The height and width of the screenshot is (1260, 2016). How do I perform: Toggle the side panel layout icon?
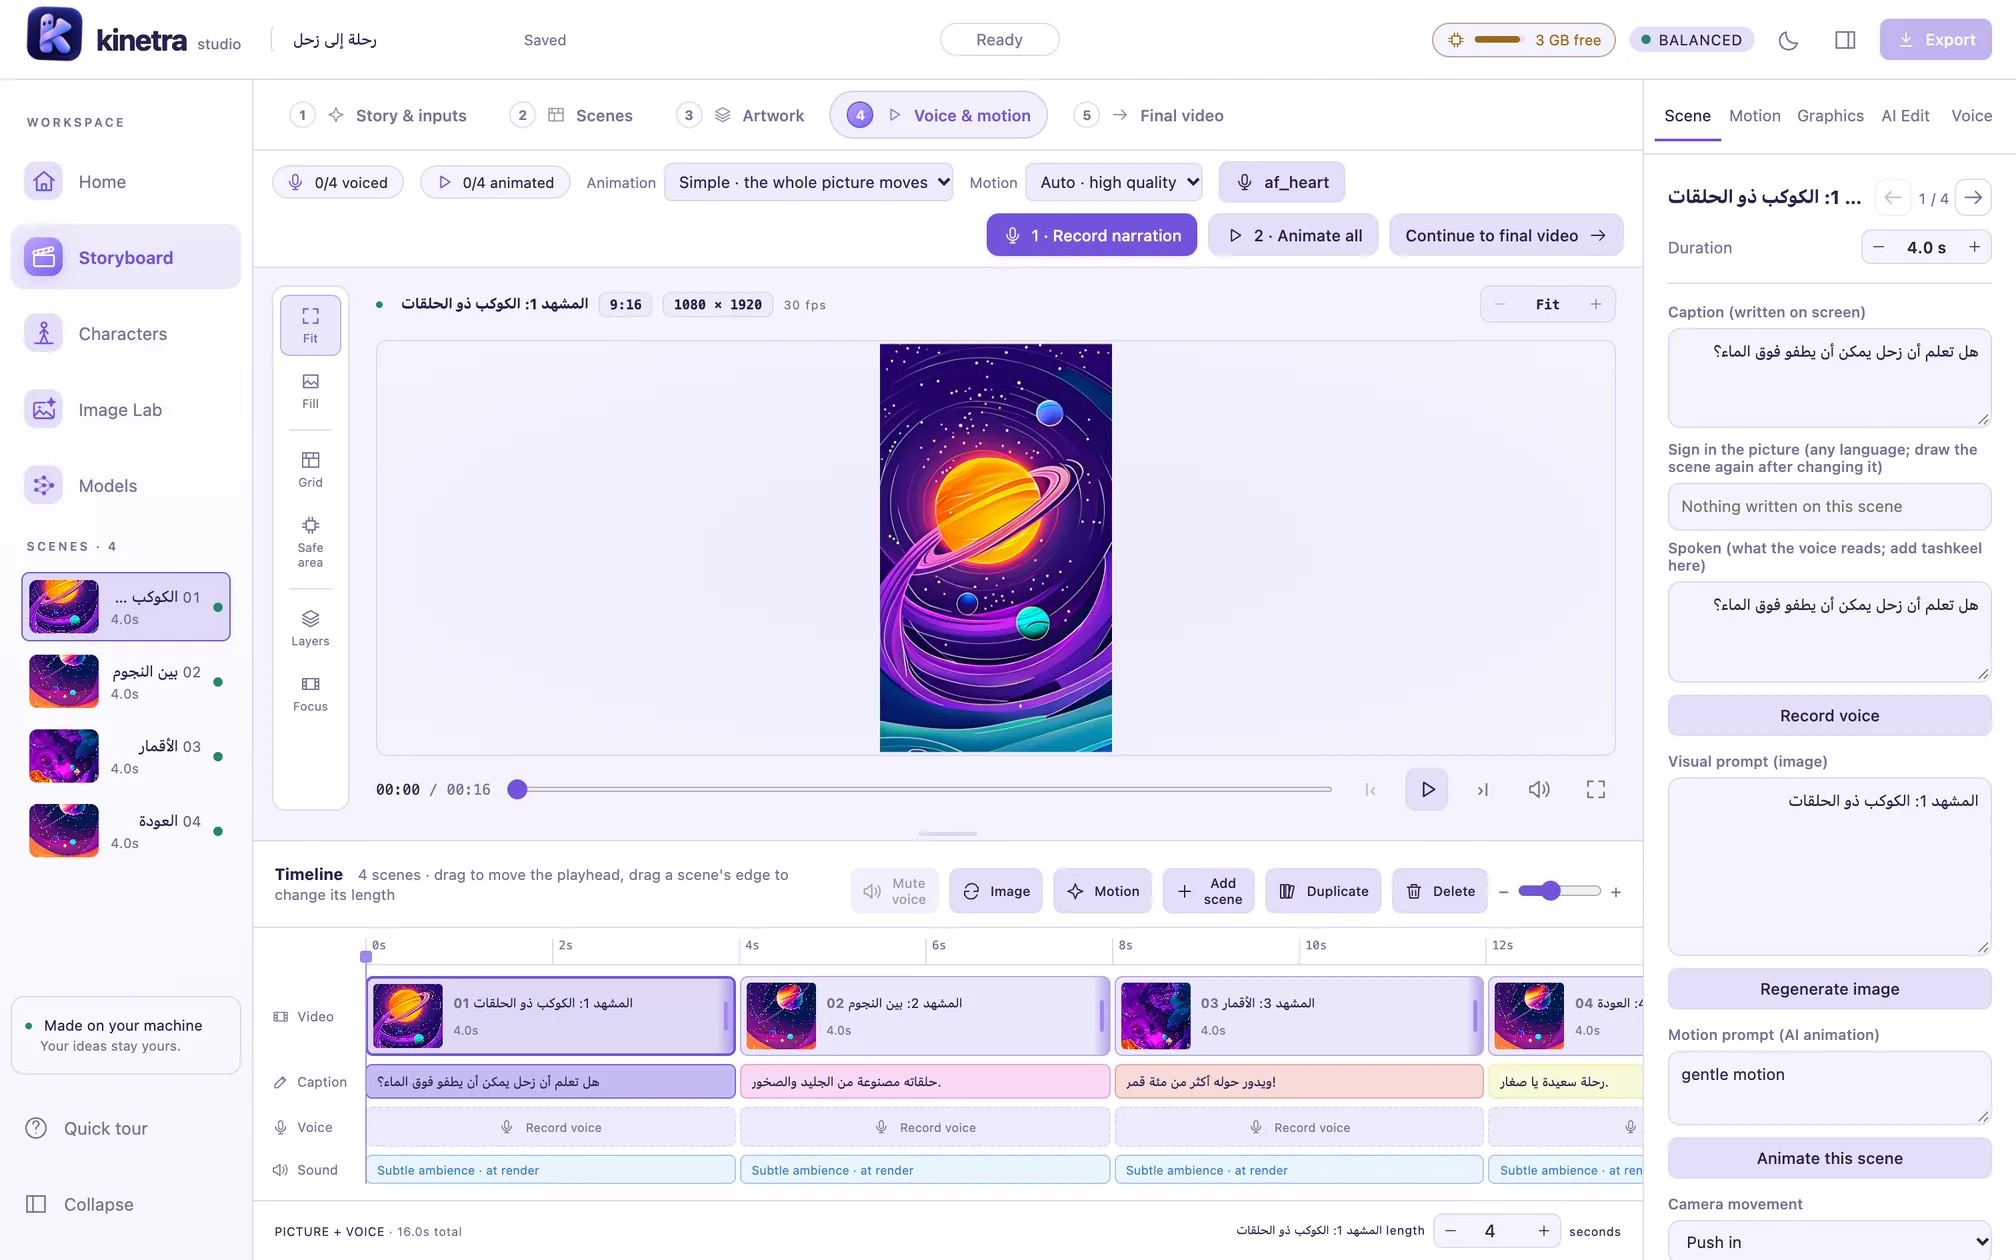coord(1845,40)
